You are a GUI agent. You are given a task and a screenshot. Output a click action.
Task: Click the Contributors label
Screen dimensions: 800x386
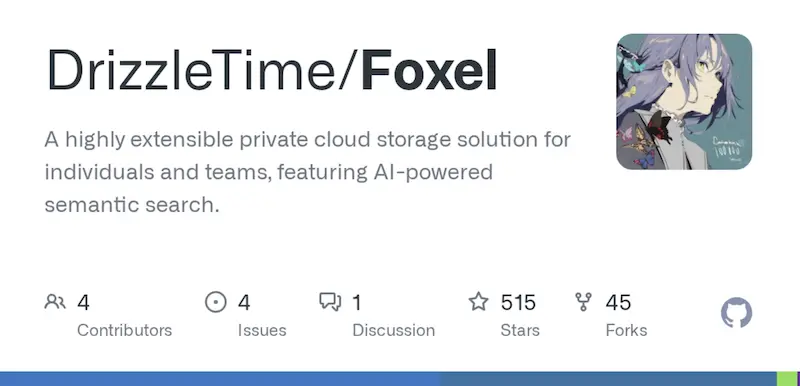124,330
